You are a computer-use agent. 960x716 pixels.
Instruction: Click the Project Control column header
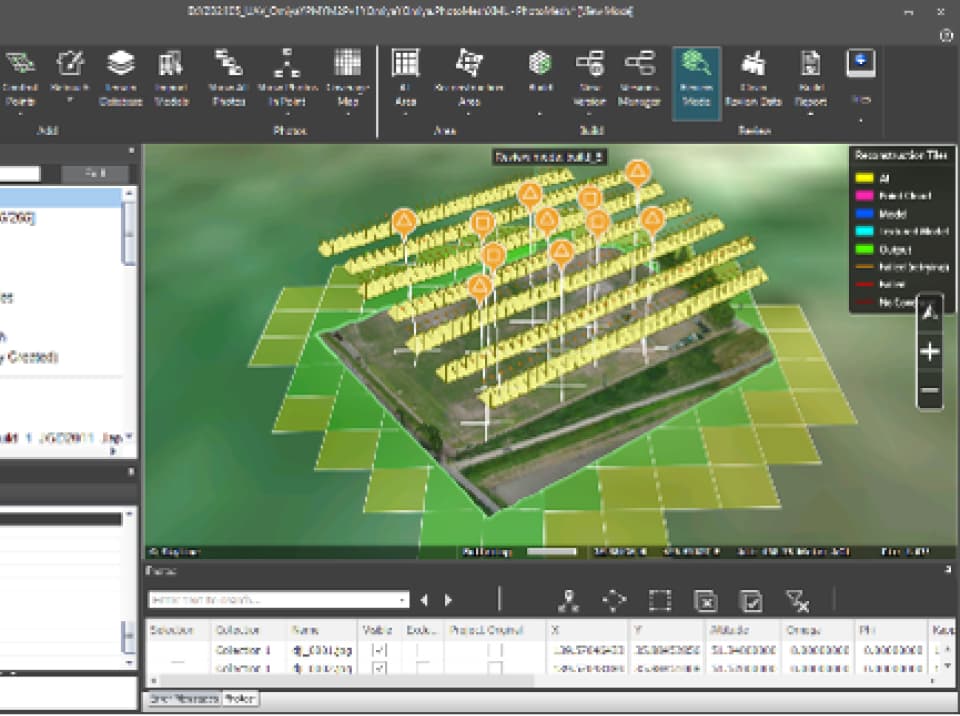point(495,630)
